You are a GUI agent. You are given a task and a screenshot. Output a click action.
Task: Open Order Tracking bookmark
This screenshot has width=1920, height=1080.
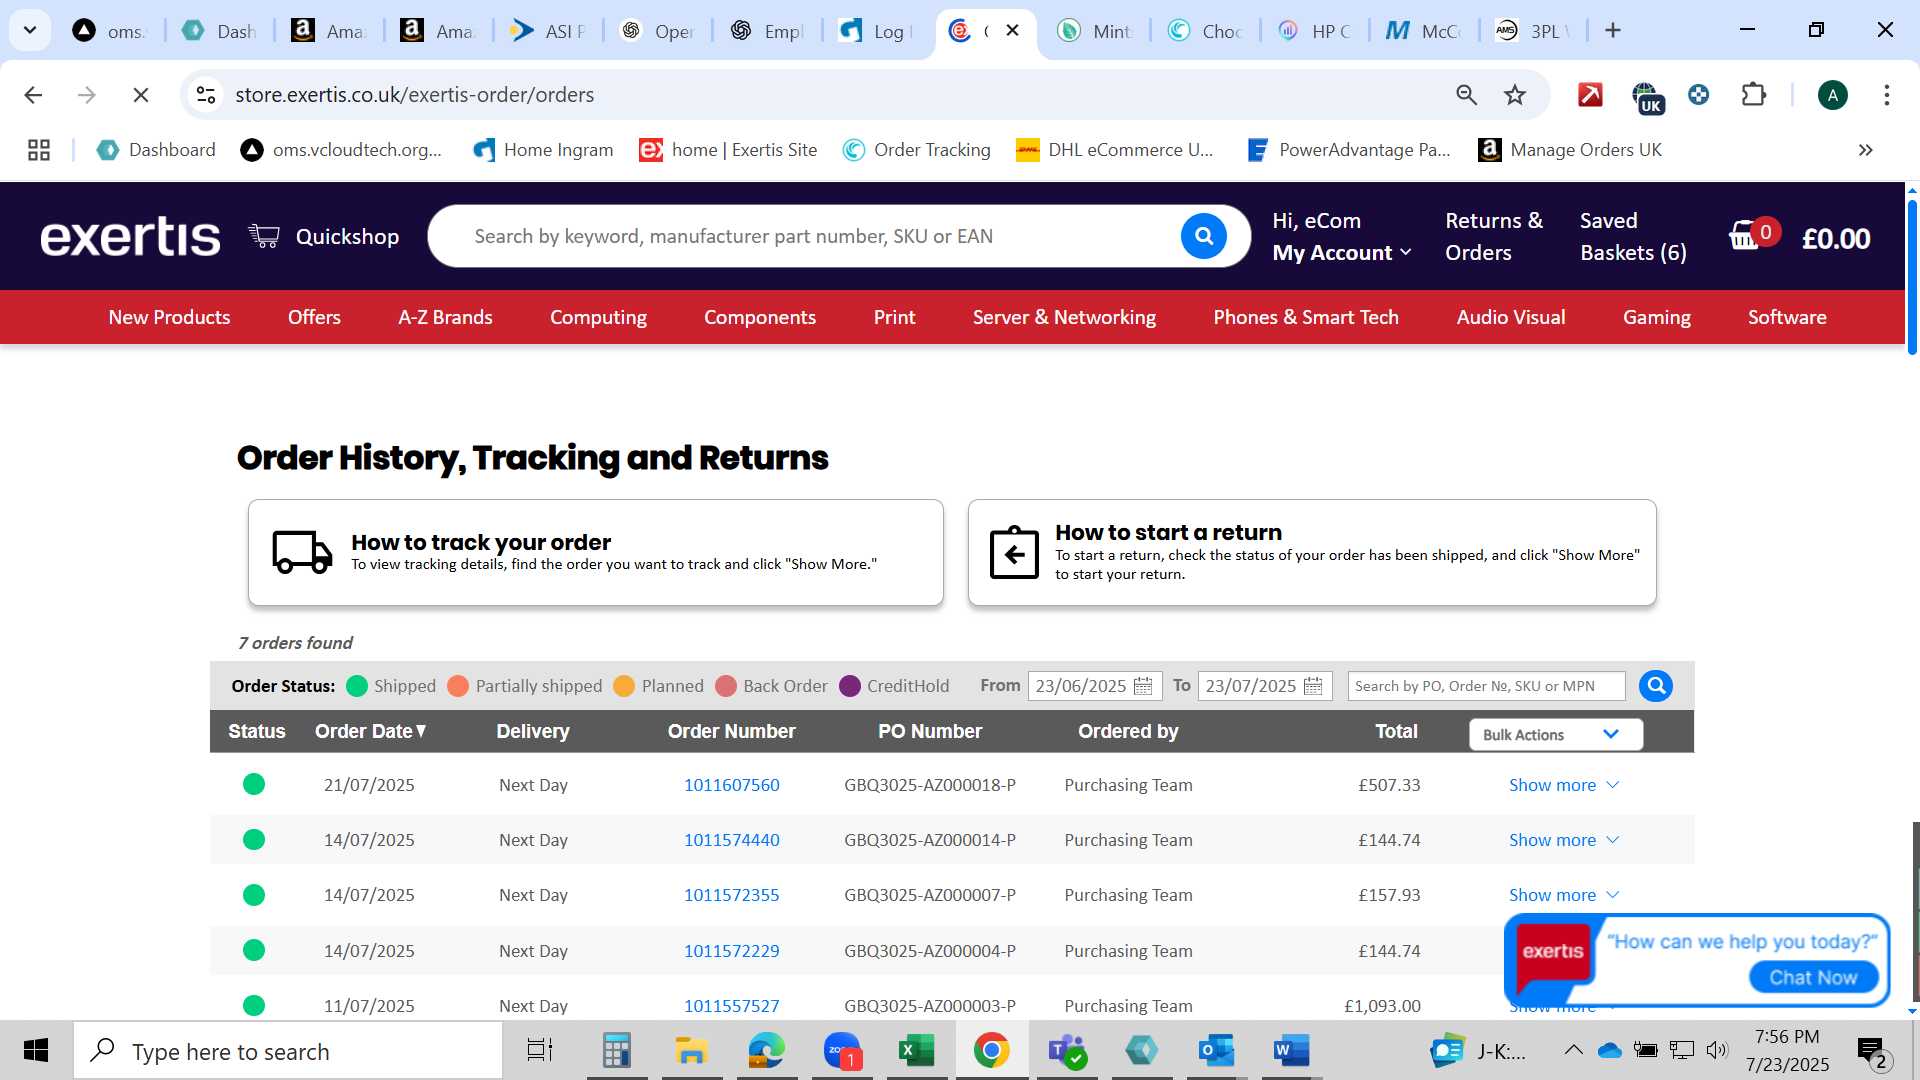pos(917,150)
